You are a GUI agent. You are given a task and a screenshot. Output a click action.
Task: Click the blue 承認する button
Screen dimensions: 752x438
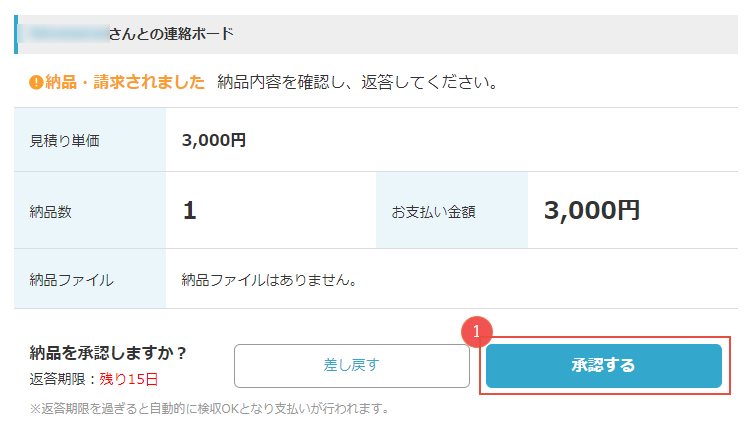pyautogui.click(x=603, y=366)
